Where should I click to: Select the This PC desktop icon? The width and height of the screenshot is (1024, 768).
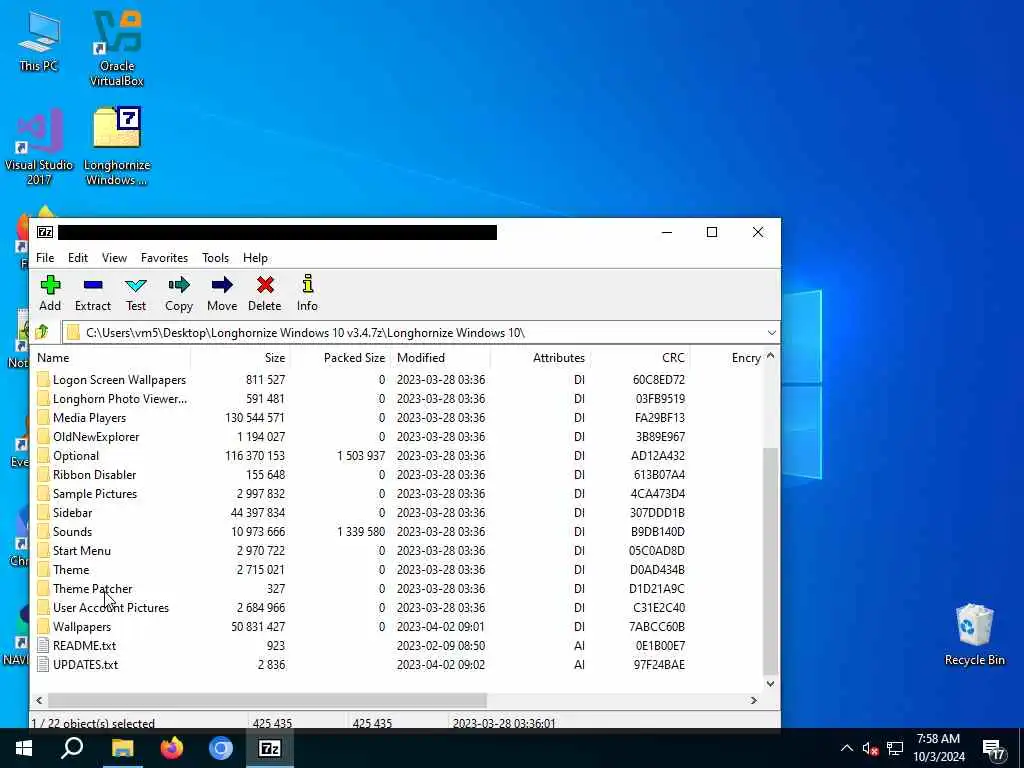[x=39, y=41]
